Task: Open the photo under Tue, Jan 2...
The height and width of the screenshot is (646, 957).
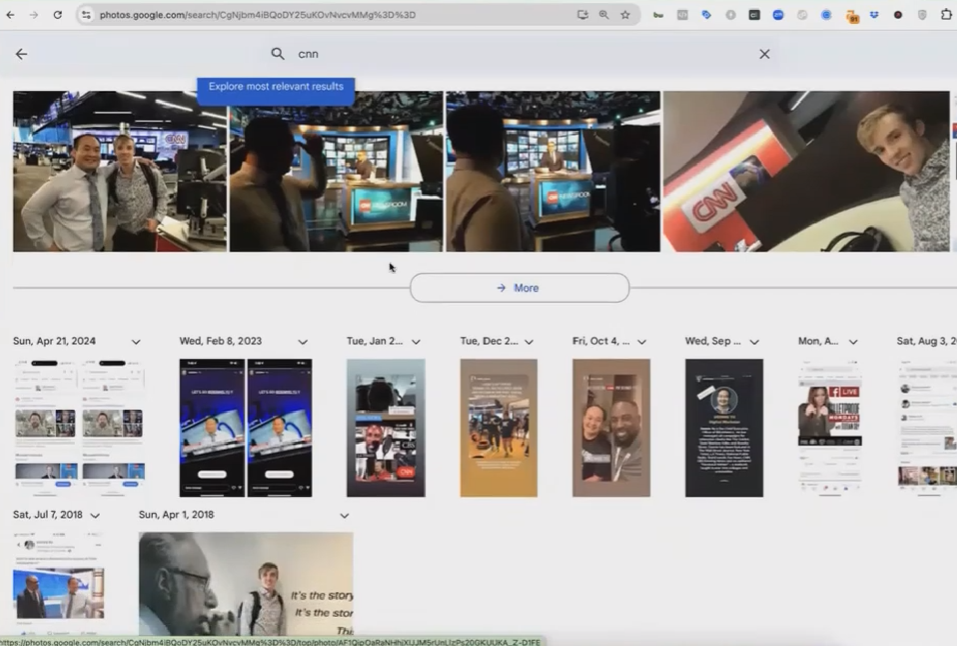Action: point(386,427)
